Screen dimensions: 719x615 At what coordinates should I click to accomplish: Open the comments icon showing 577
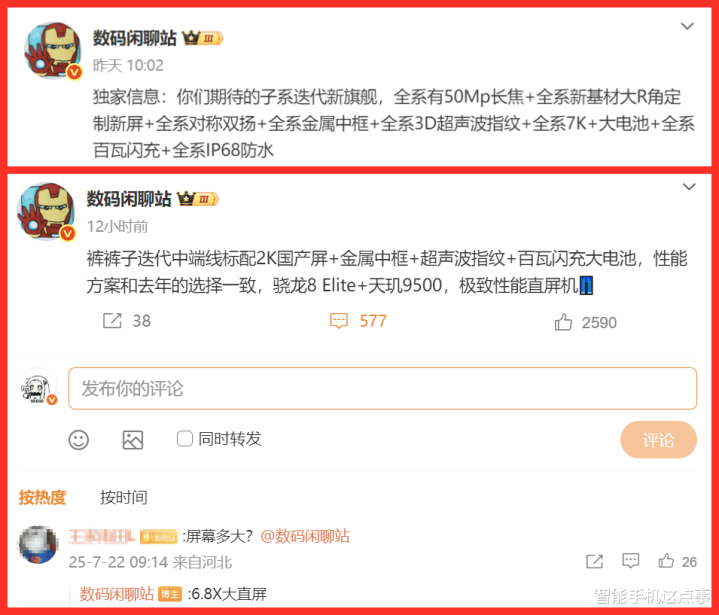pyautogui.click(x=339, y=321)
